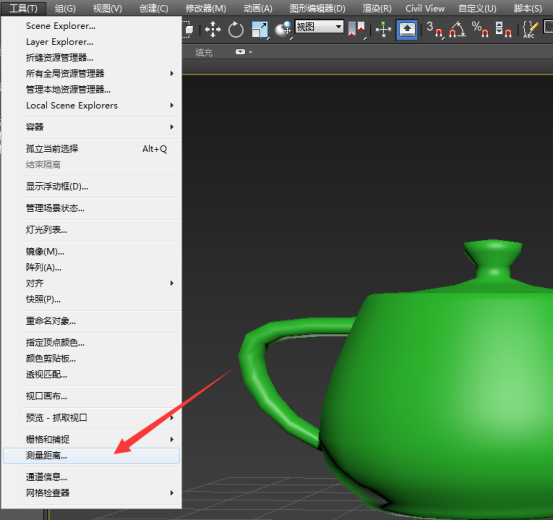Open the Civil View menu
Viewport: 554px width, 520px height.
tap(425, 8)
